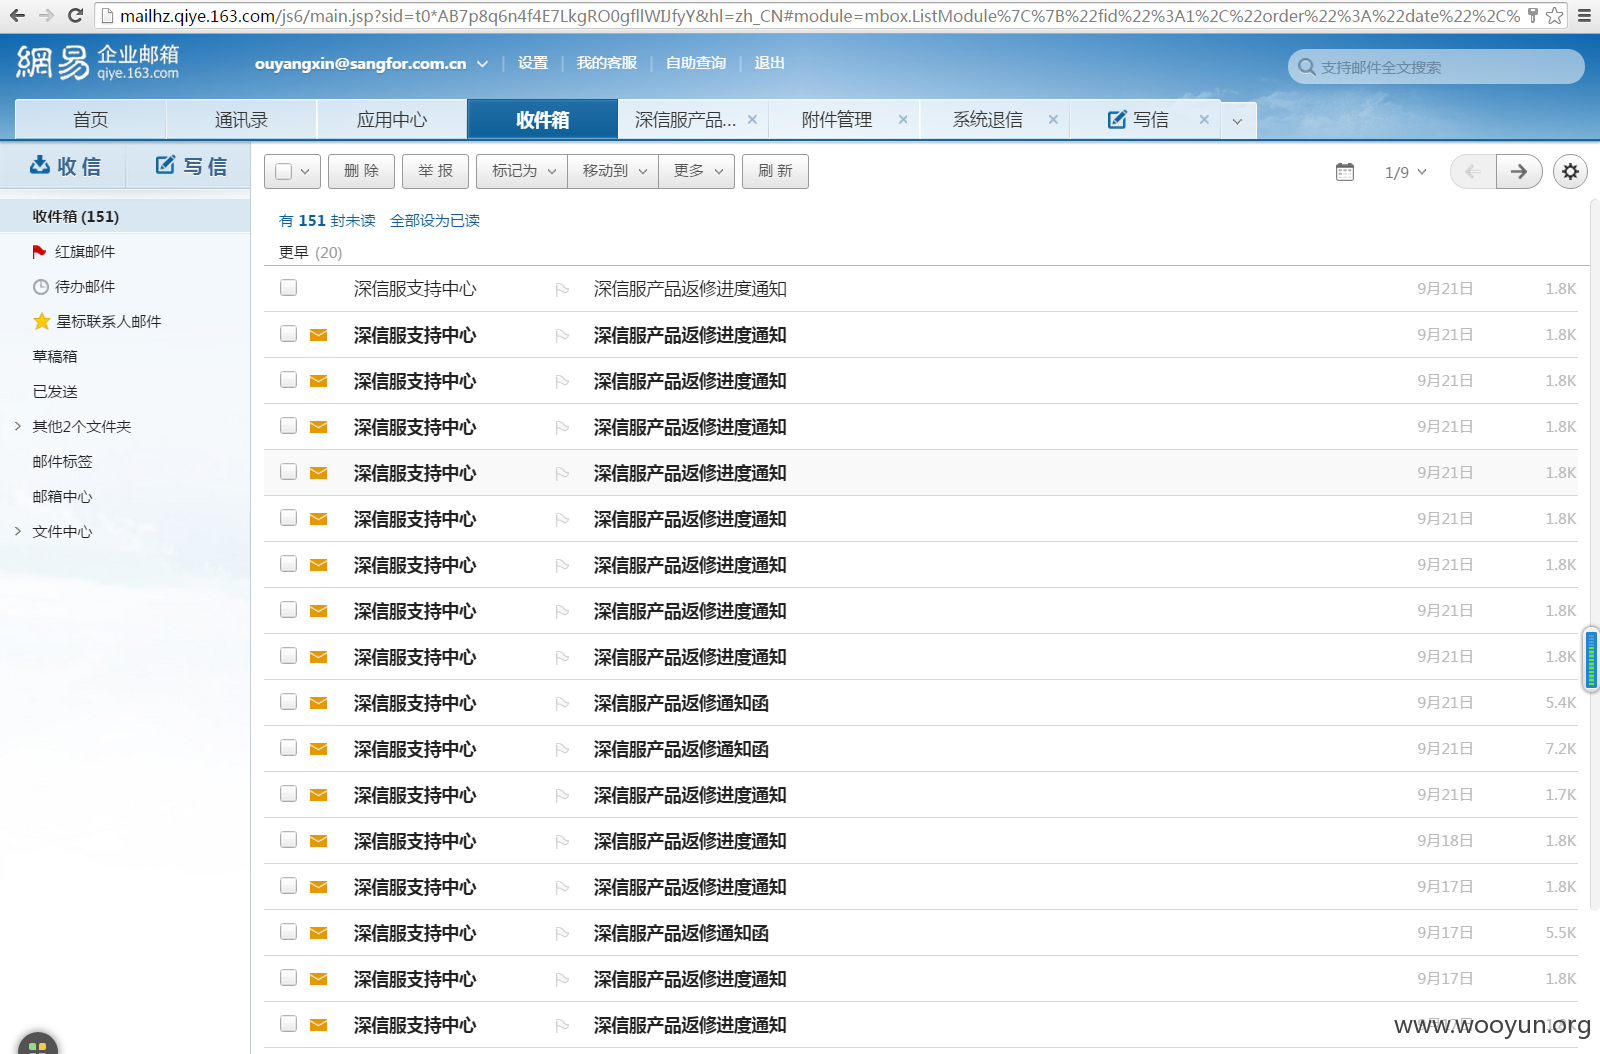Viewport: 1600px width, 1054px height.
Task: Flag the 9月18日 message
Action: pos(562,841)
